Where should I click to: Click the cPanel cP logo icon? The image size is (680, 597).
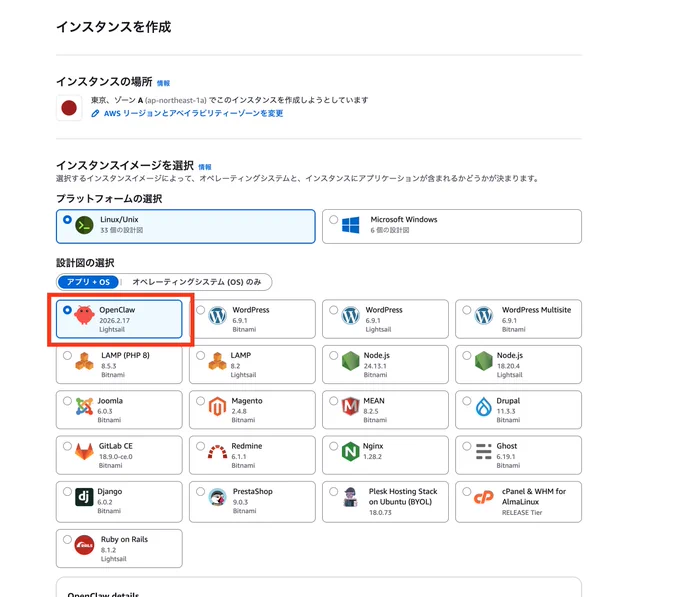pos(484,497)
